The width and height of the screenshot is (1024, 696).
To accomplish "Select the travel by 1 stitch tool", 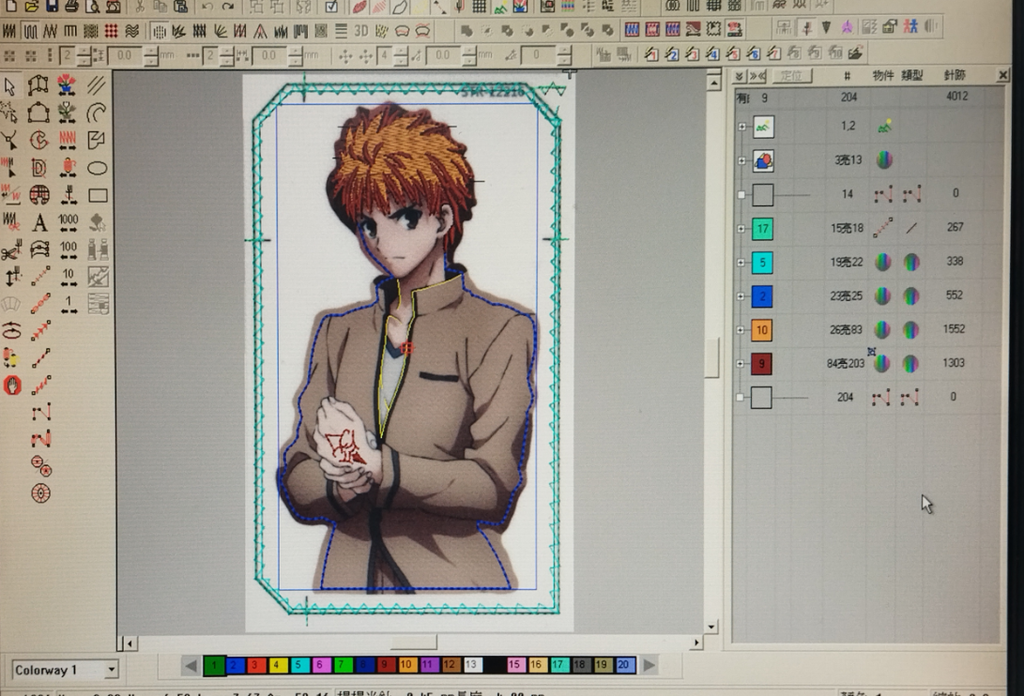I will pos(68,304).
